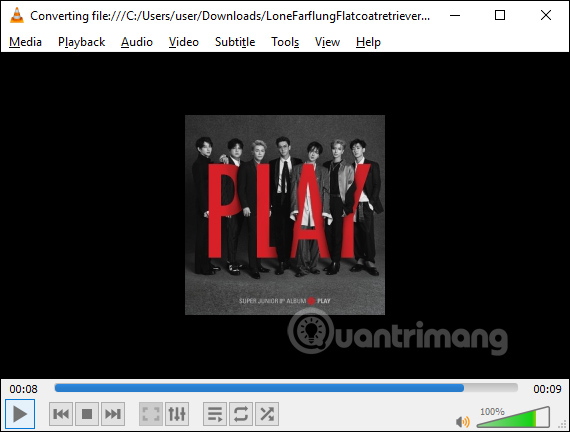Viewport: 570px width, 432px height.
Task: Click the VLC cone icon in title bar
Action: 17,16
